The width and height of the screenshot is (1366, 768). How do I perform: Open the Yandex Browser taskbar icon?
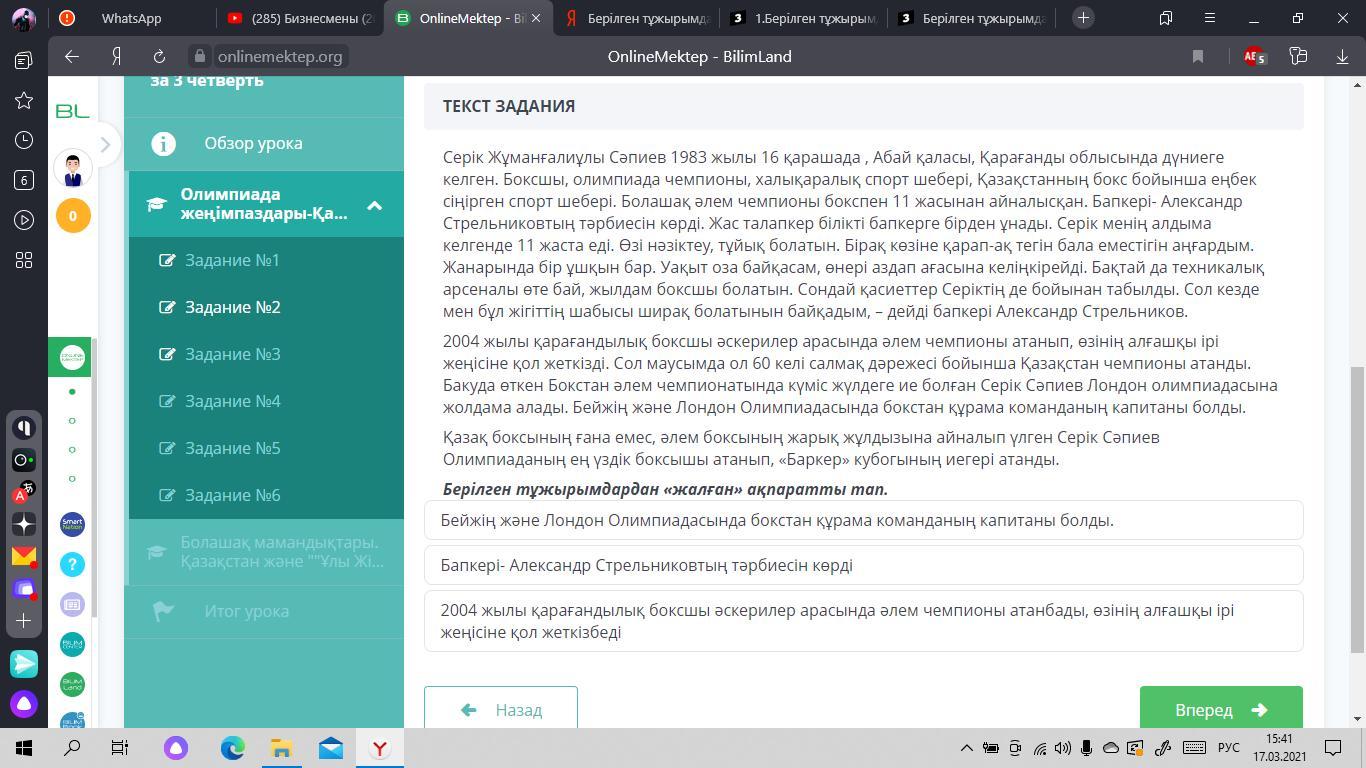click(x=380, y=748)
